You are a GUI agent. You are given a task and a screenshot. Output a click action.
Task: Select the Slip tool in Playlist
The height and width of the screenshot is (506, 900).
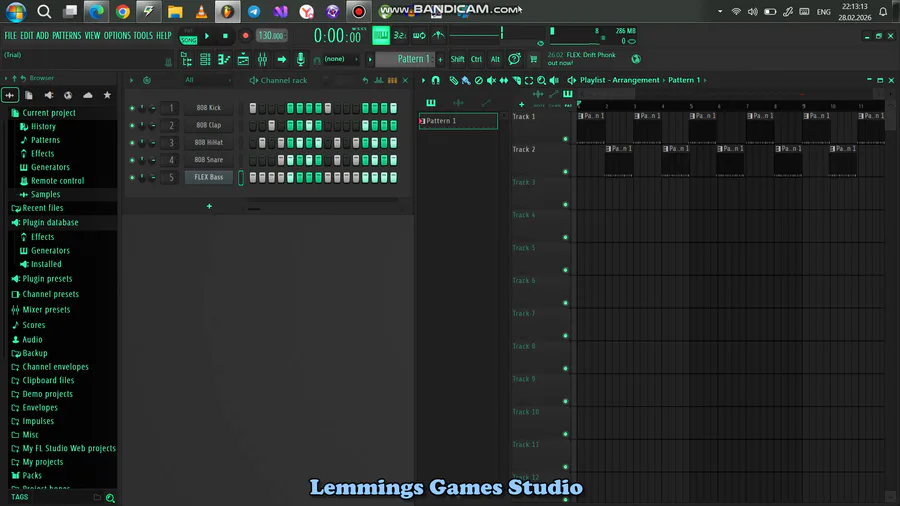pyautogui.click(x=504, y=80)
